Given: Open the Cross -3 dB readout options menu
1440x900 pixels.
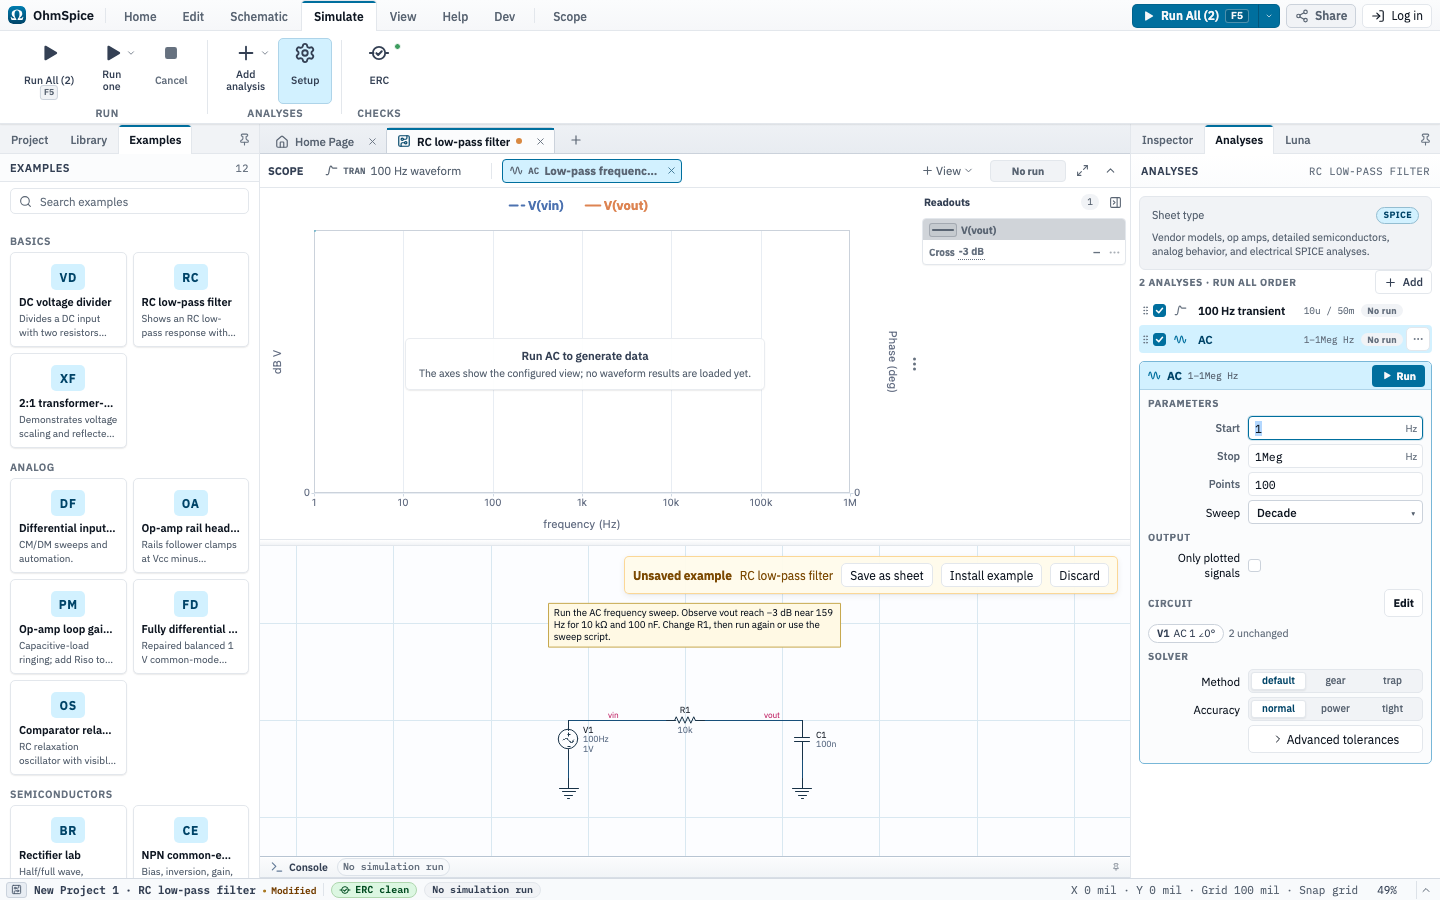Looking at the screenshot, I should click(x=1114, y=252).
